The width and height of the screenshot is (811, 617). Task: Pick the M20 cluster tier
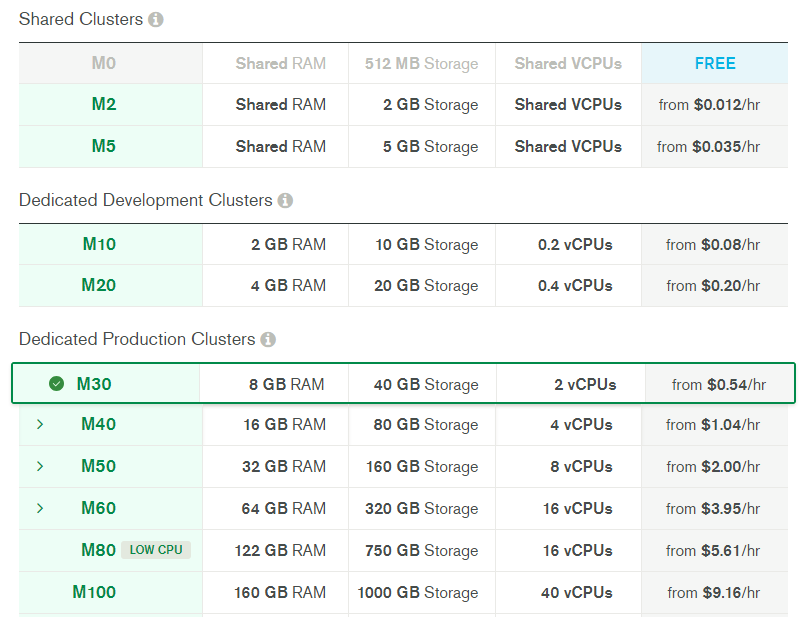click(403, 286)
